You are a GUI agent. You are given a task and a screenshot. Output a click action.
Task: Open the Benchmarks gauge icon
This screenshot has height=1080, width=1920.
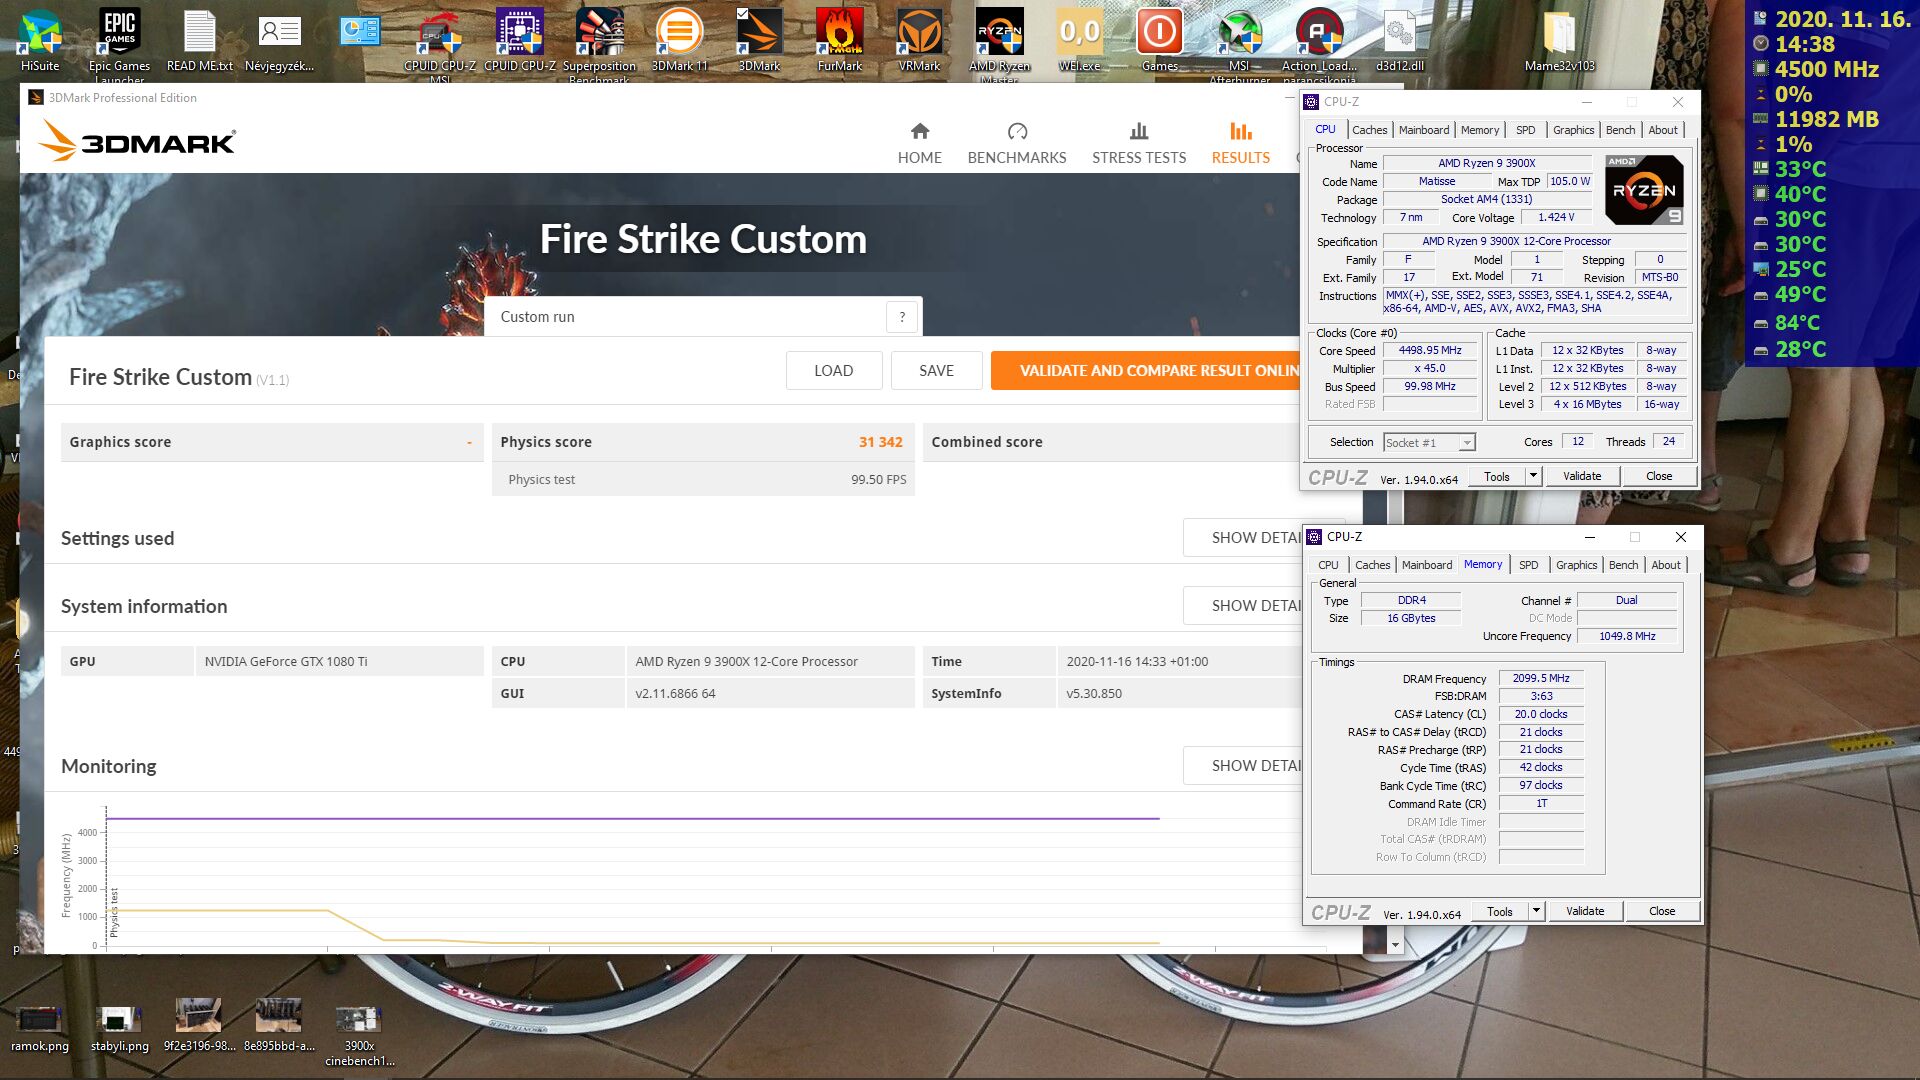[x=1017, y=132]
